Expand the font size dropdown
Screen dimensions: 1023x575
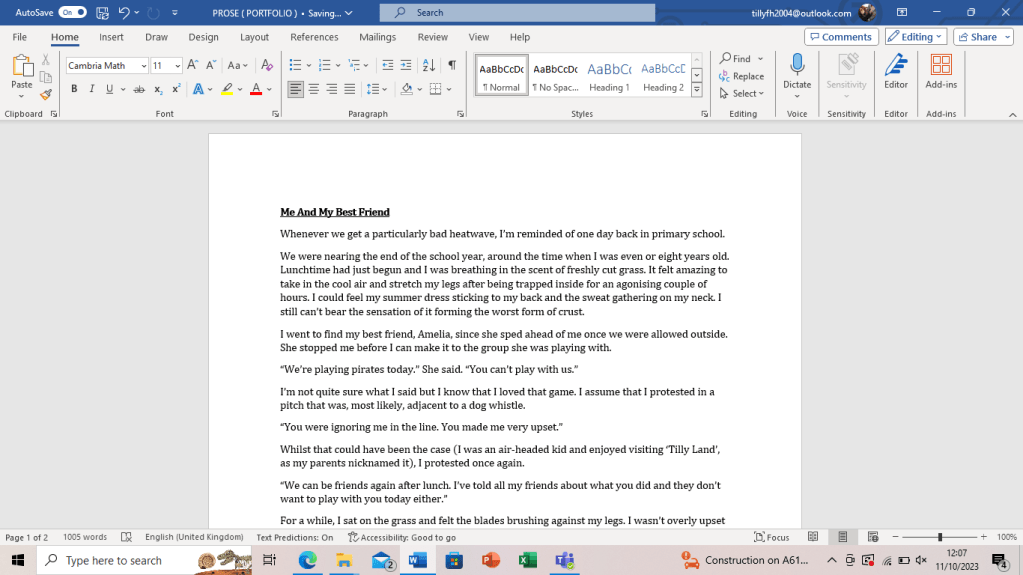tap(178, 66)
